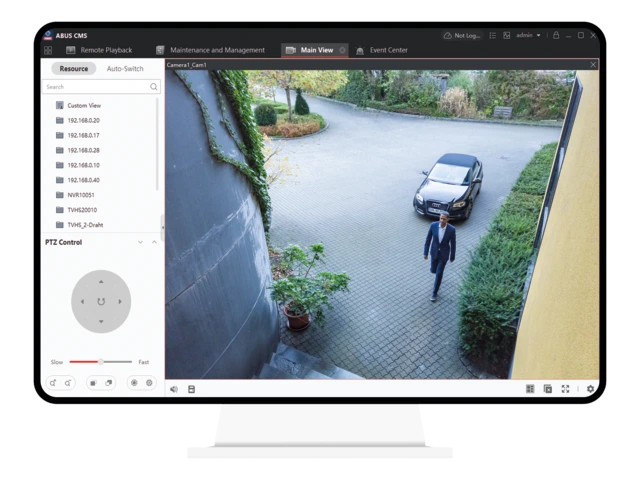Select the NVR10051 device
Image resolution: width=640 pixels, height=480 pixels.
[81, 195]
